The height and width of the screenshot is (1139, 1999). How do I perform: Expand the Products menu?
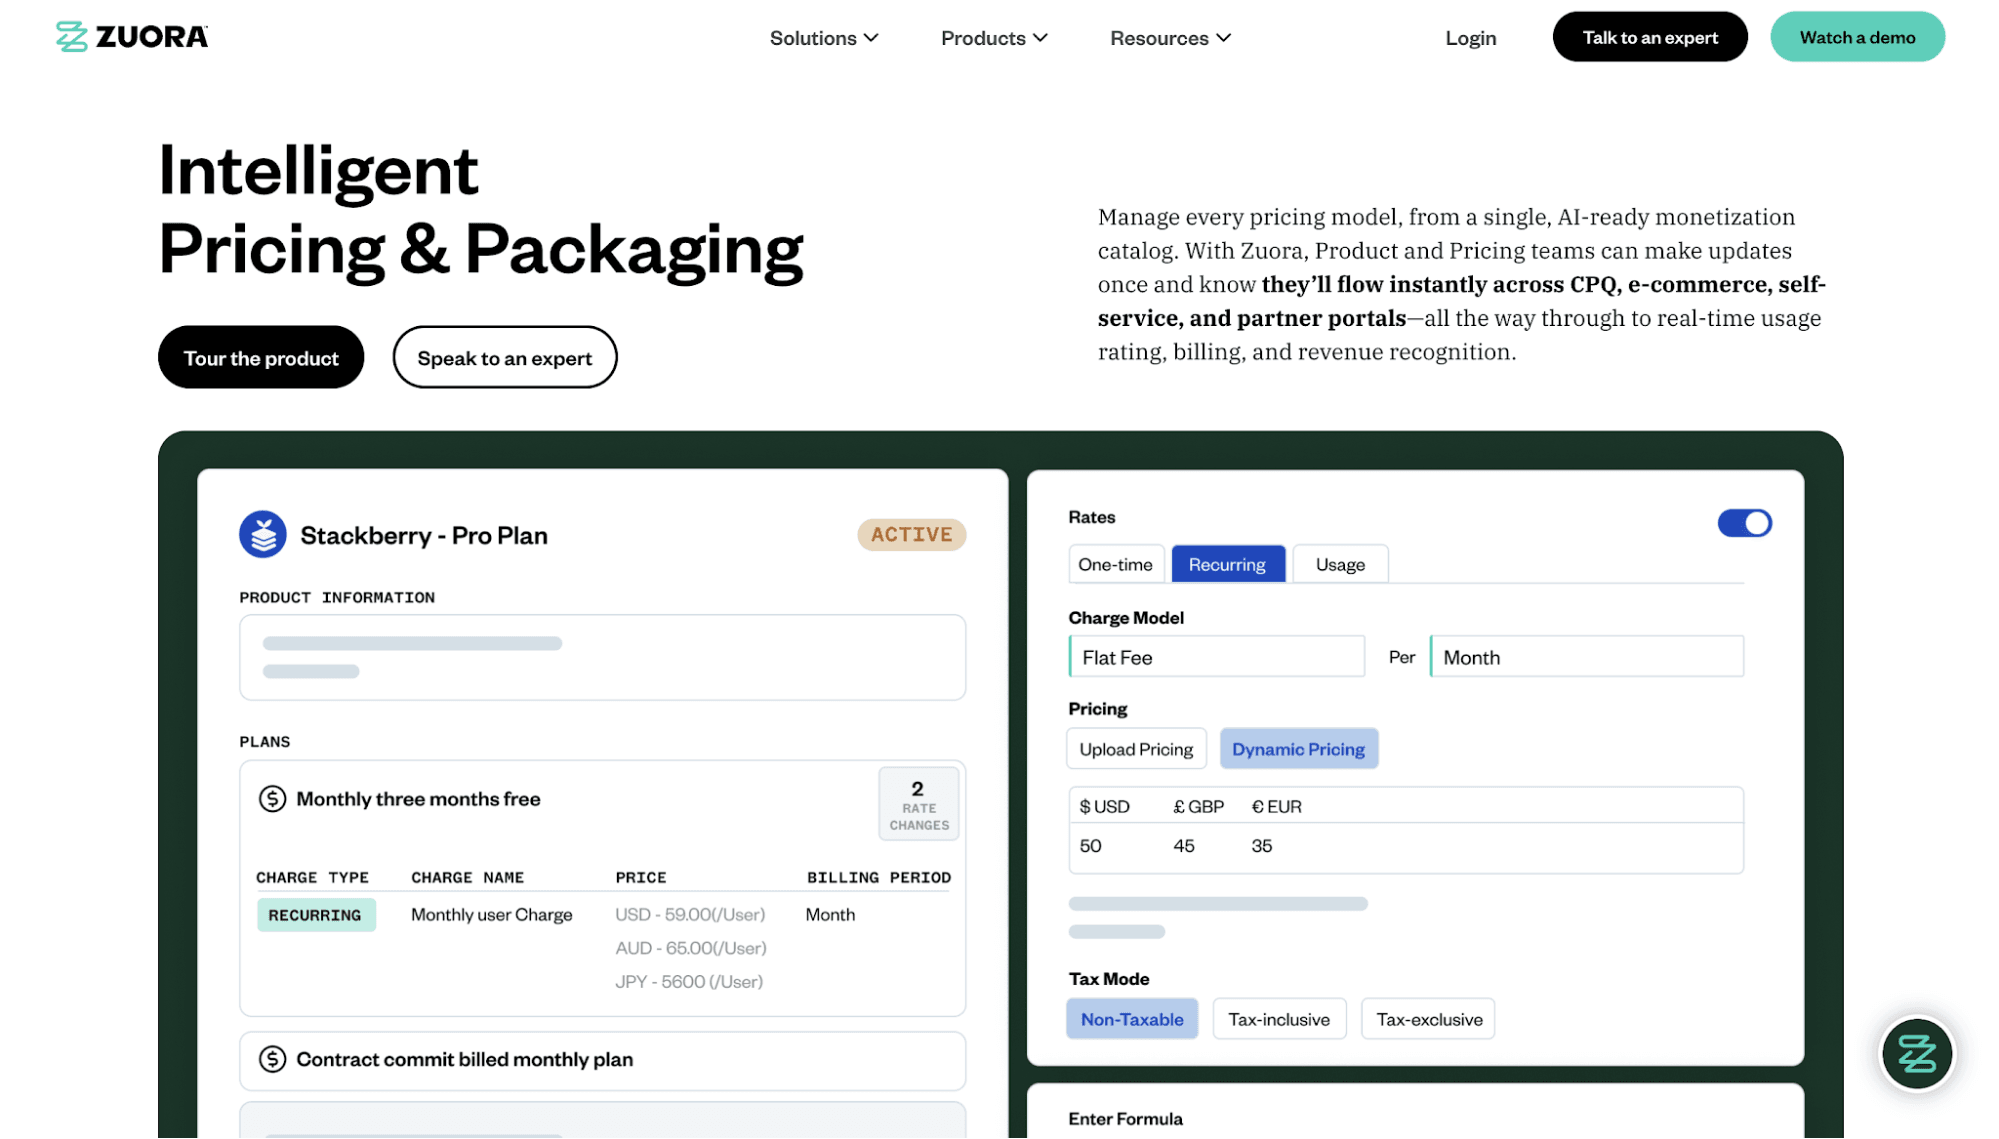pyautogui.click(x=994, y=38)
